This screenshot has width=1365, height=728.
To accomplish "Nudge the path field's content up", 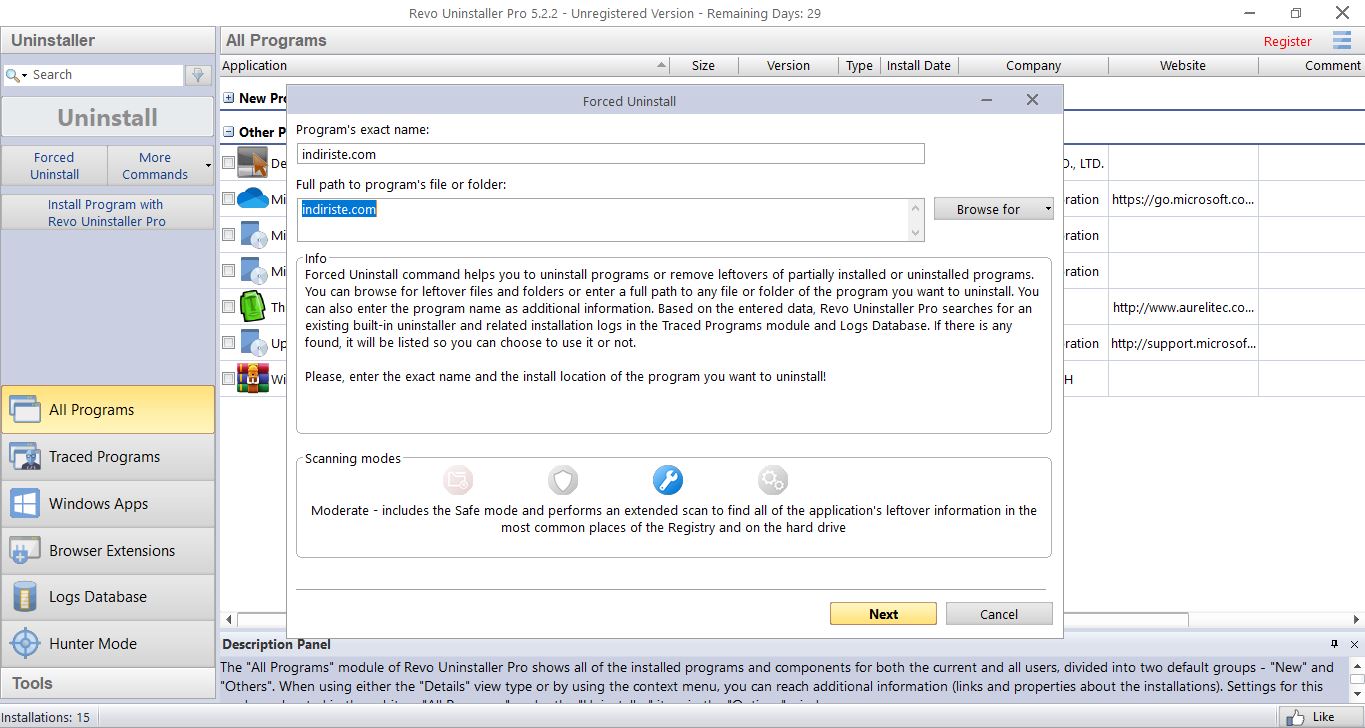I will coord(915,207).
